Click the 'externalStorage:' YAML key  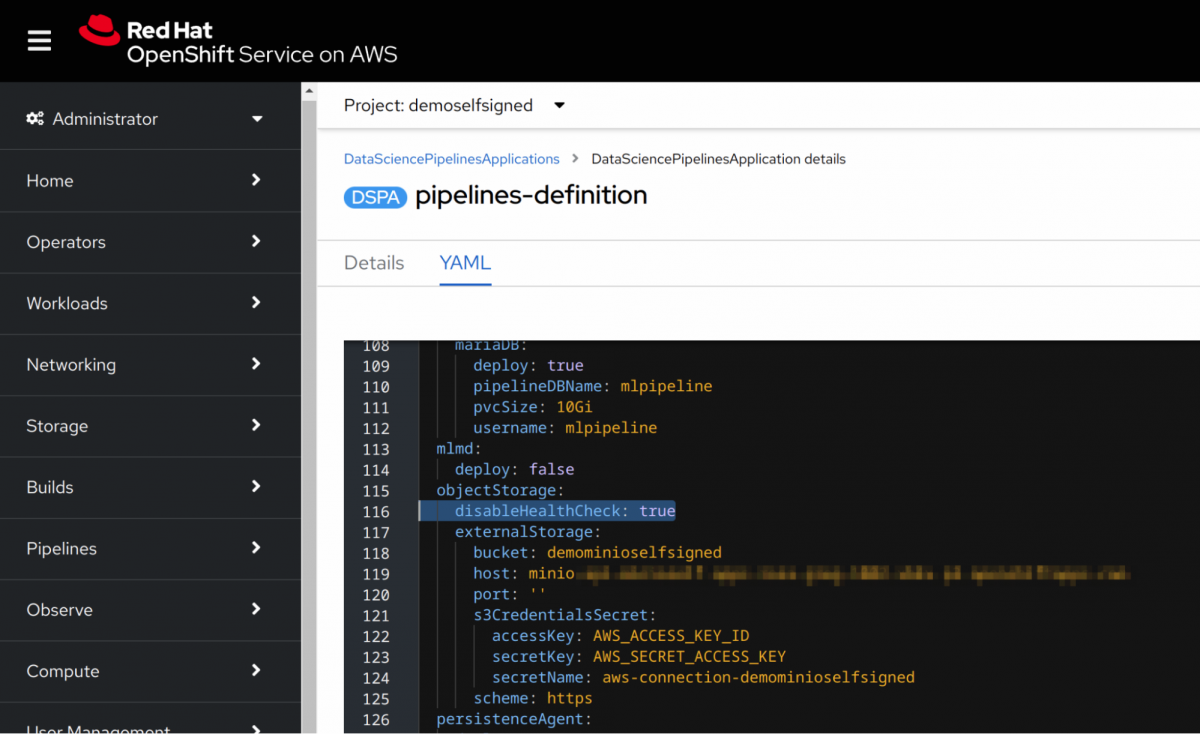pos(528,532)
